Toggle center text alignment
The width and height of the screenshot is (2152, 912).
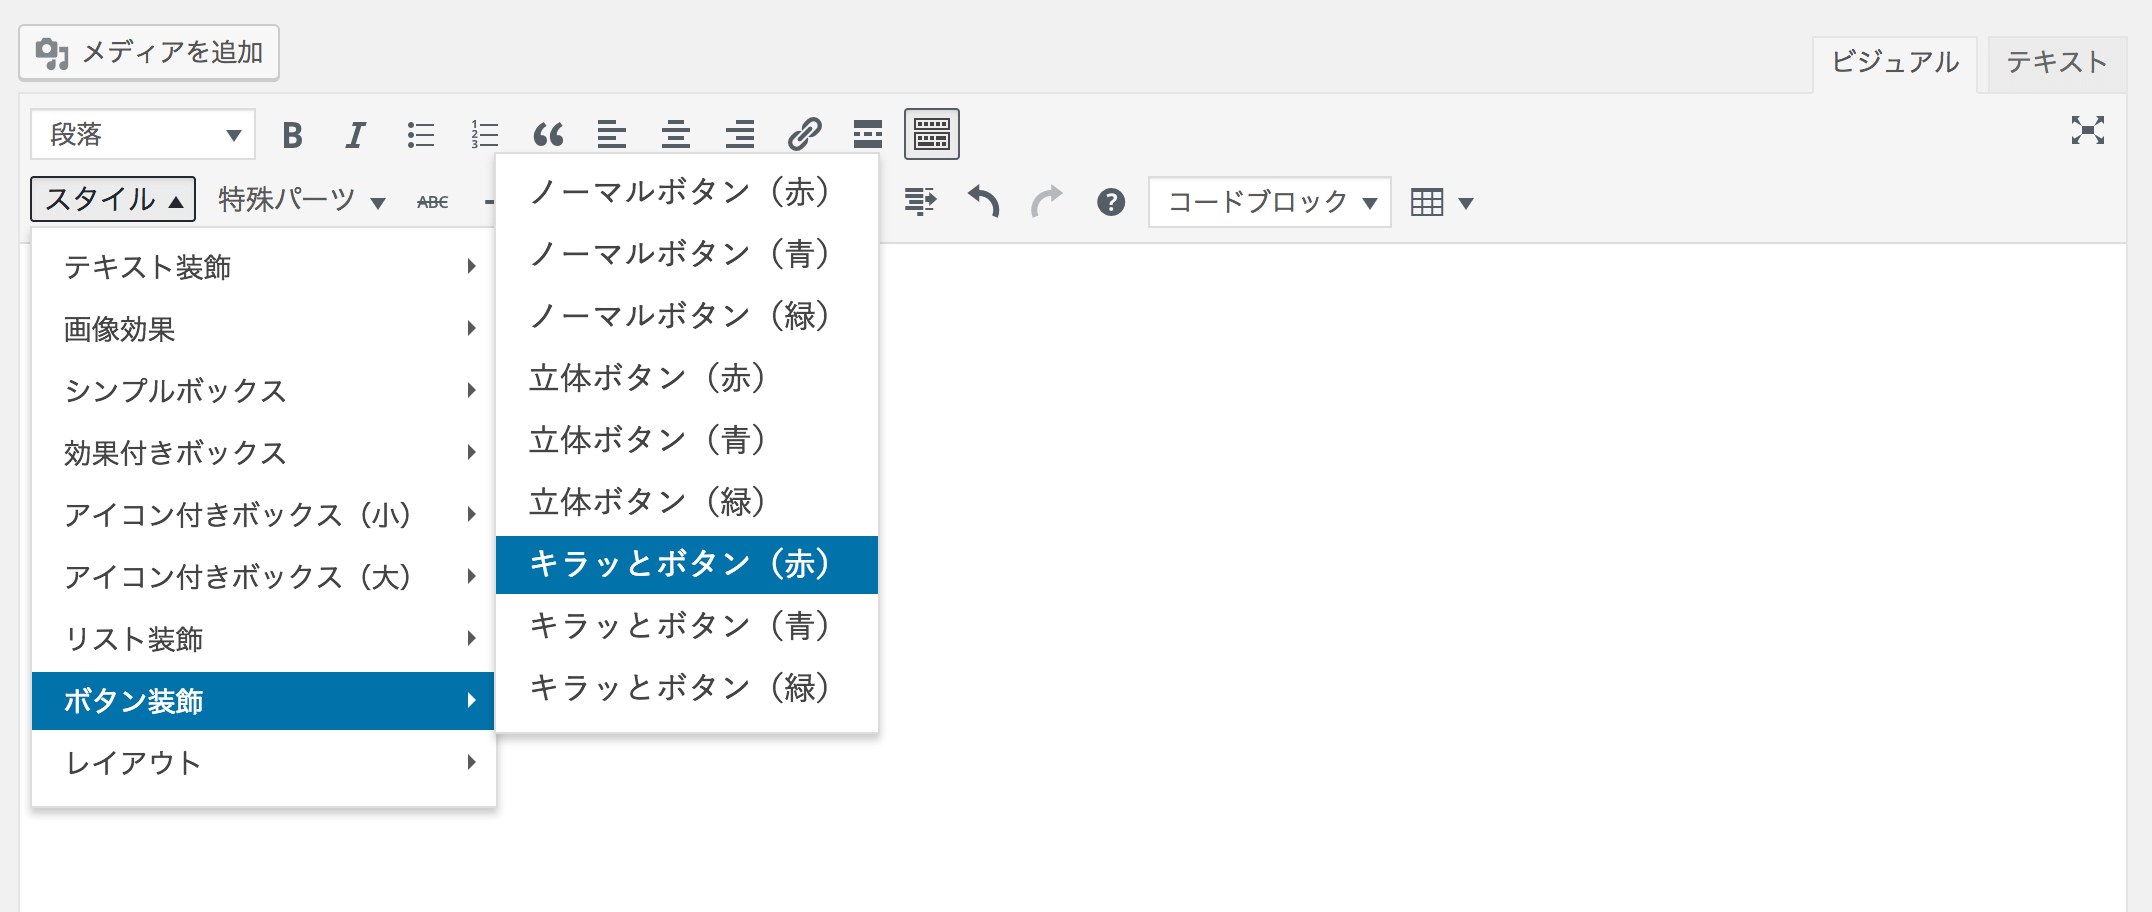pos(676,134)
